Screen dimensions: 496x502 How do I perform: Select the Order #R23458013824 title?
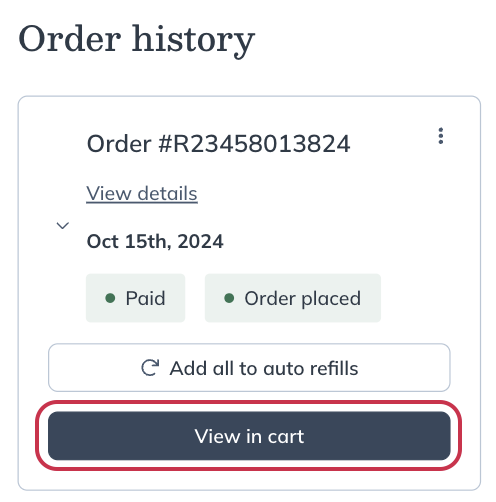pyautogui.click(x=218, y=144)
